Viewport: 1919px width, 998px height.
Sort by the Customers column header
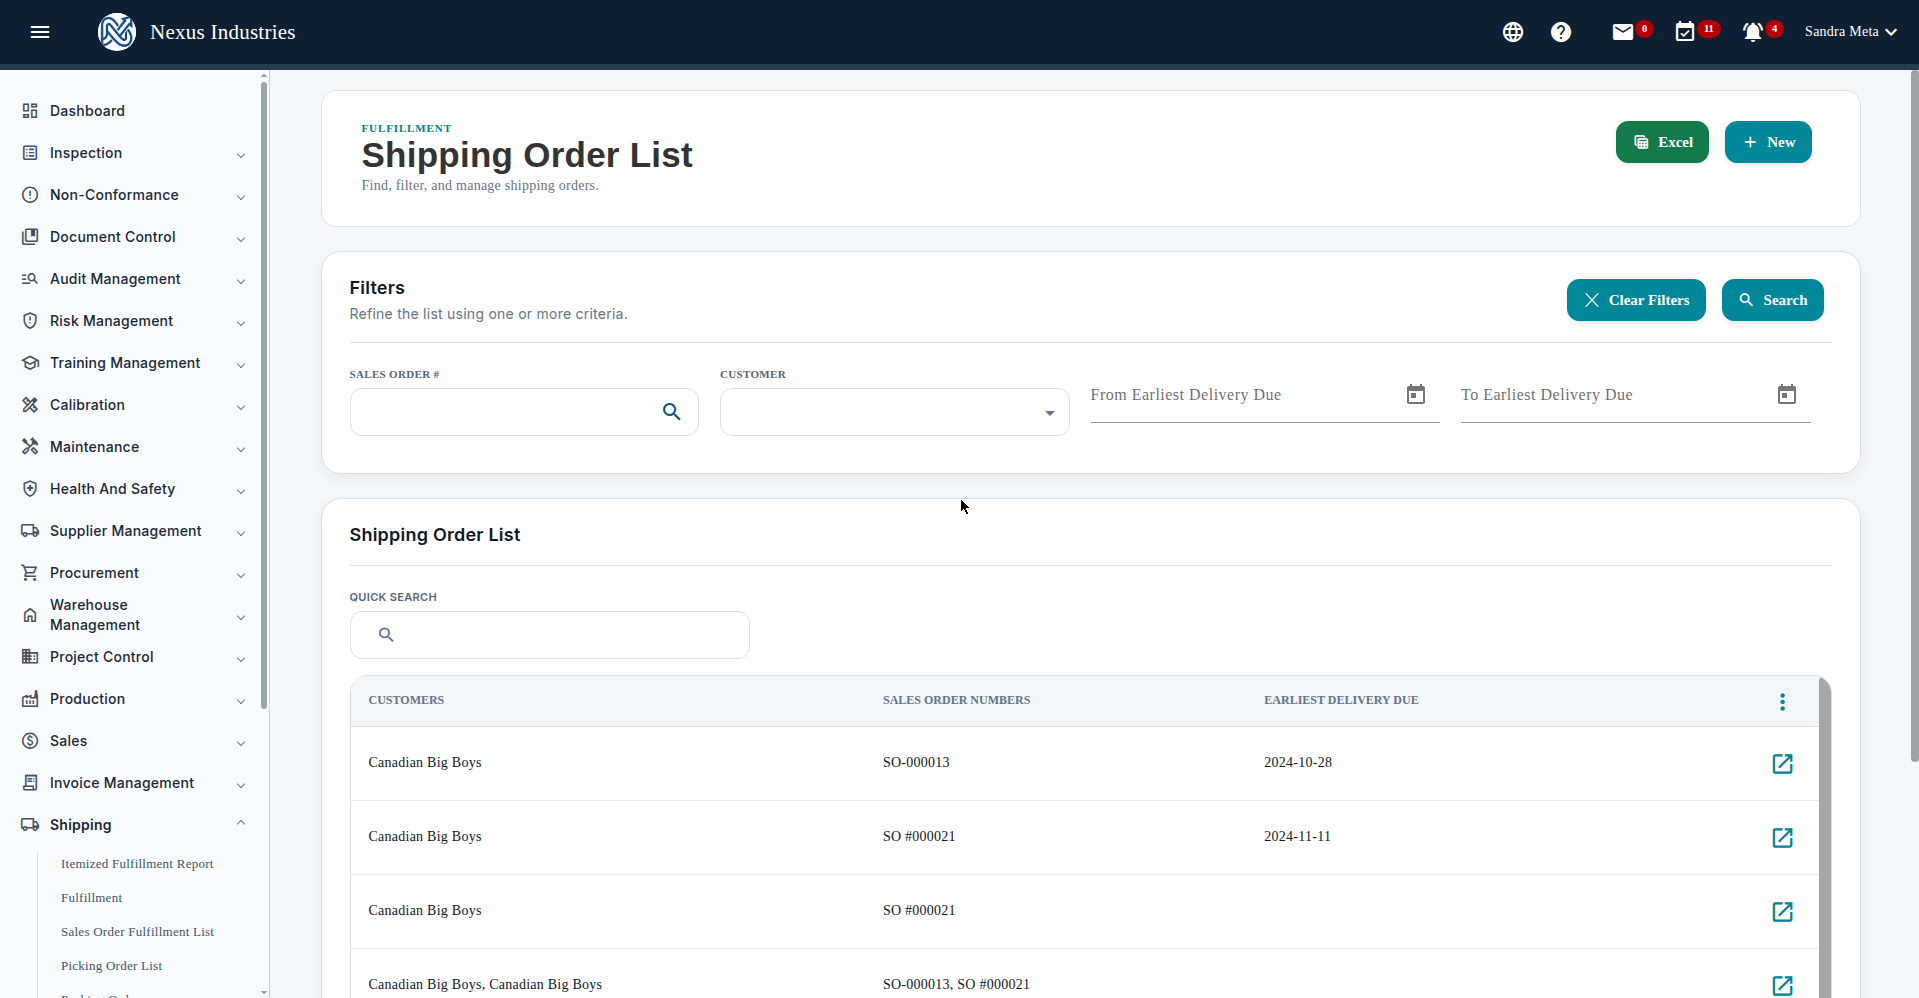coord(406,700)
